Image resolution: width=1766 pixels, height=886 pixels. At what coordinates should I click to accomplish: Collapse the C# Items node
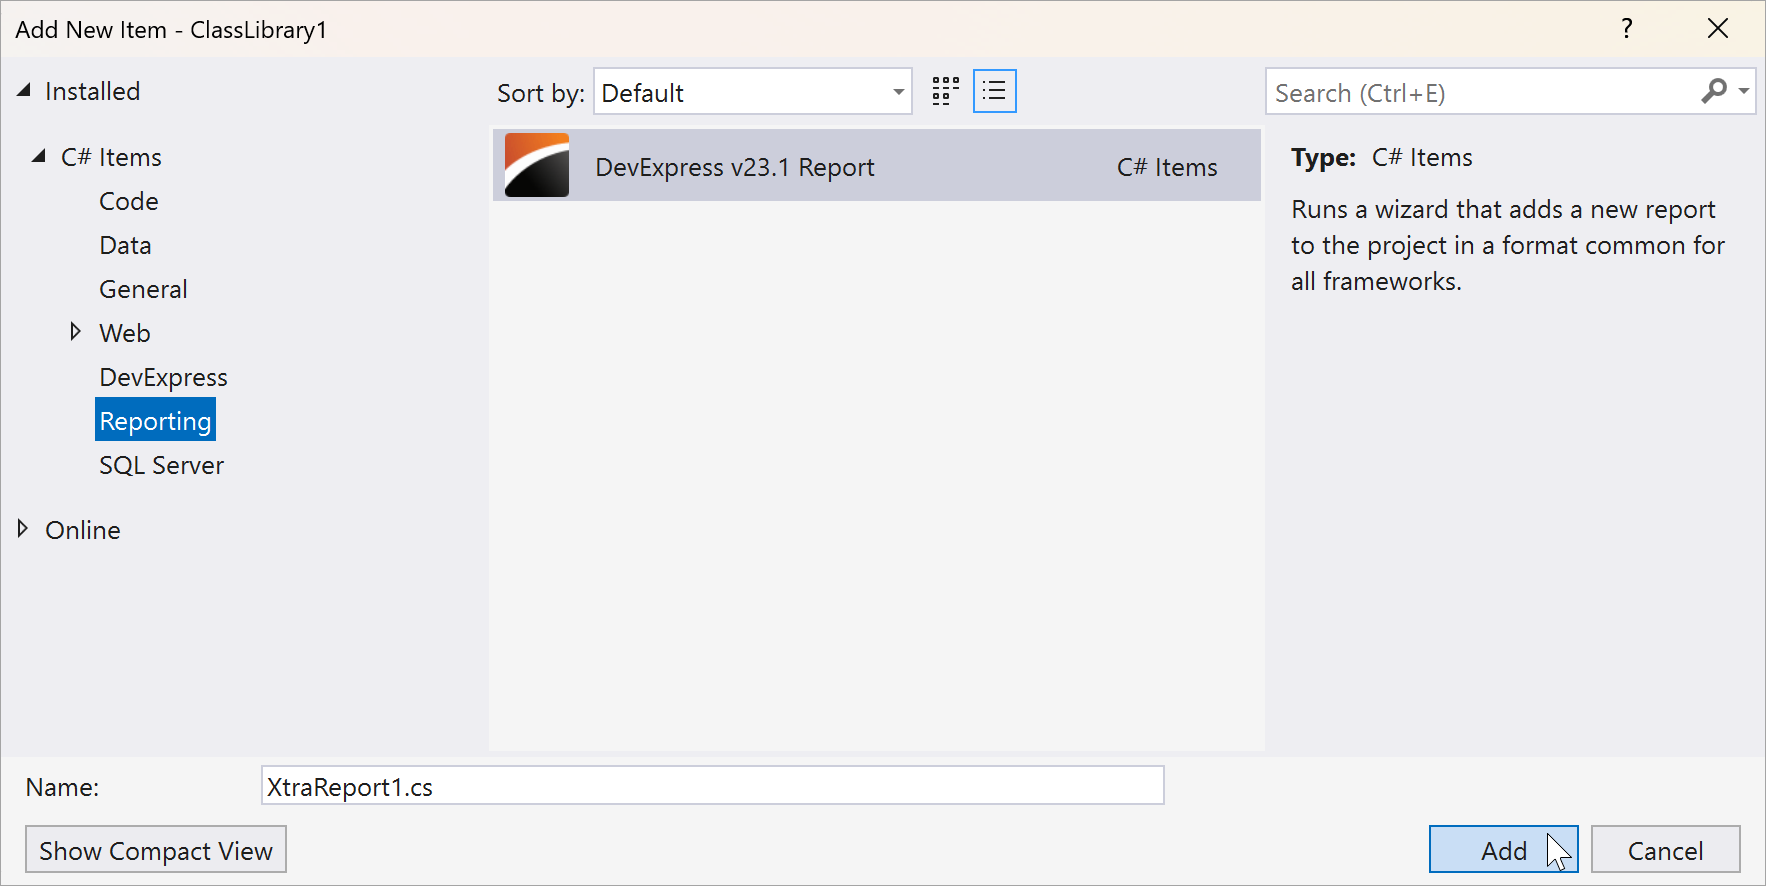[x=39, y=157]
